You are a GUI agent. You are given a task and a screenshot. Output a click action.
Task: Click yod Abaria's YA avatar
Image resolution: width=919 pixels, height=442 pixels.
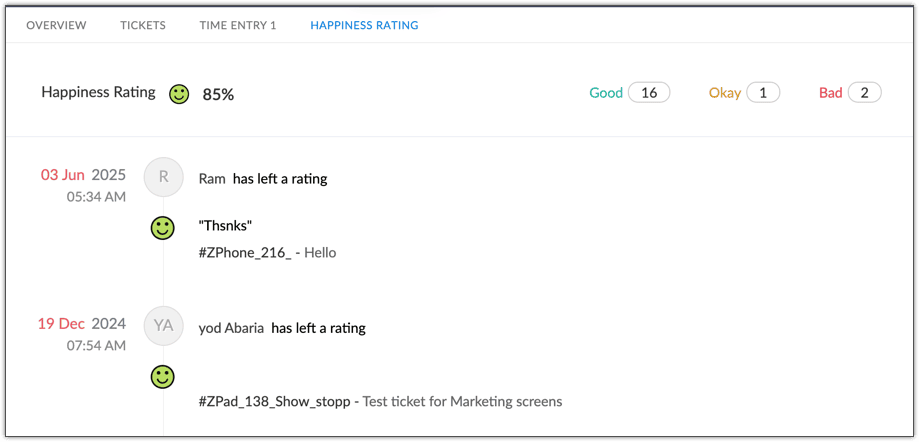click(164, 326)
